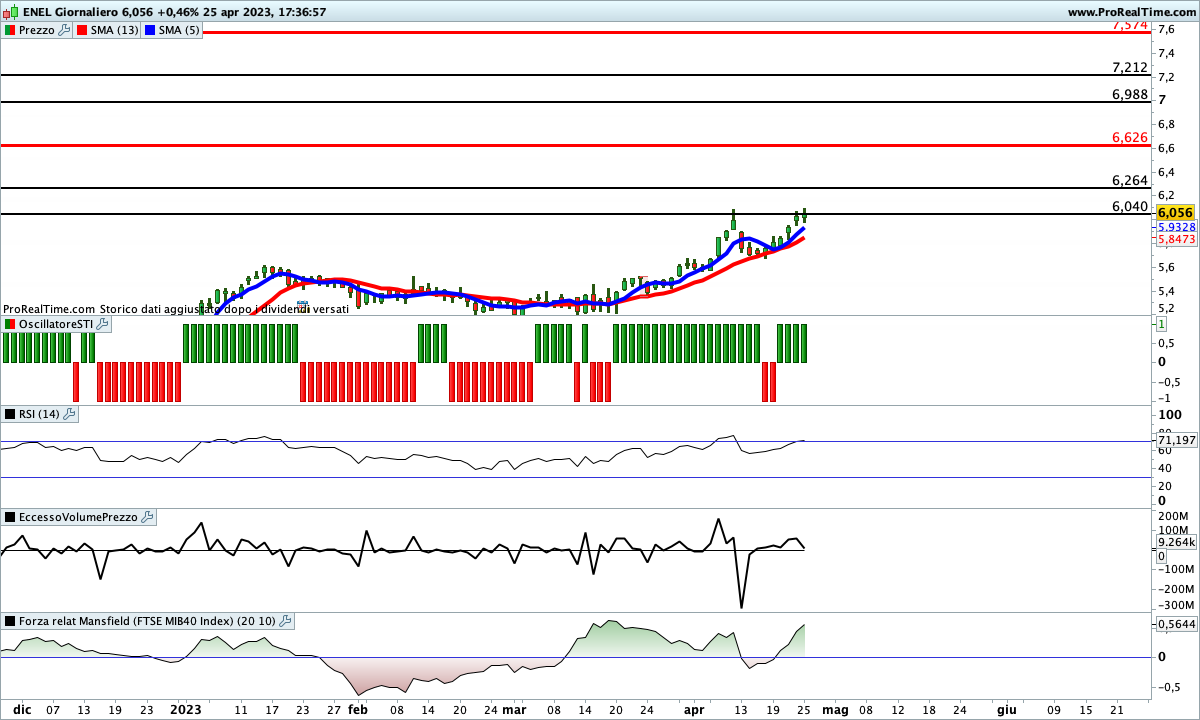
Task: Click the 'dic' month label on time axis
Action: tap(22, 709)
